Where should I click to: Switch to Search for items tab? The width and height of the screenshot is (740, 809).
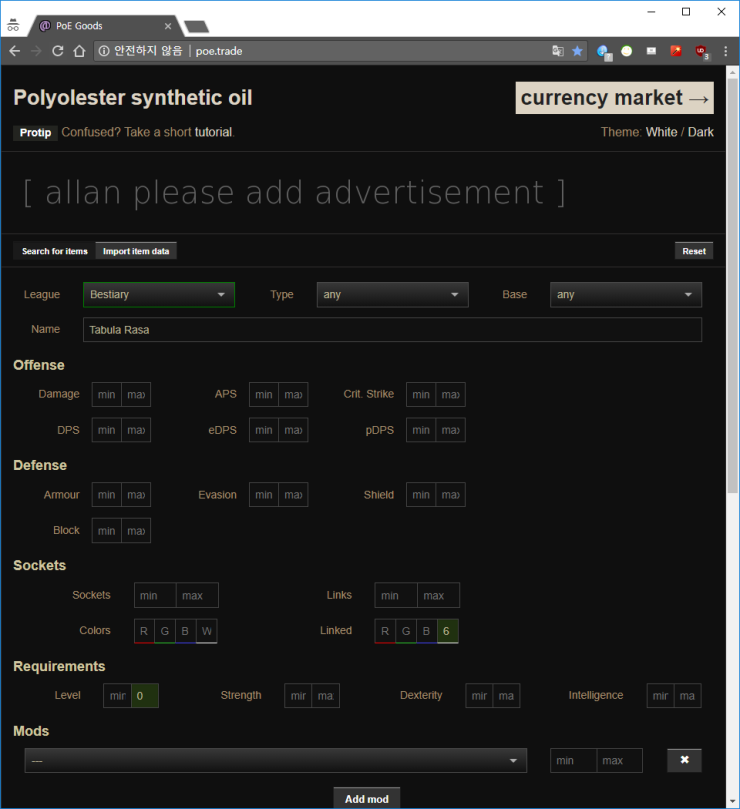click(55, 251)
